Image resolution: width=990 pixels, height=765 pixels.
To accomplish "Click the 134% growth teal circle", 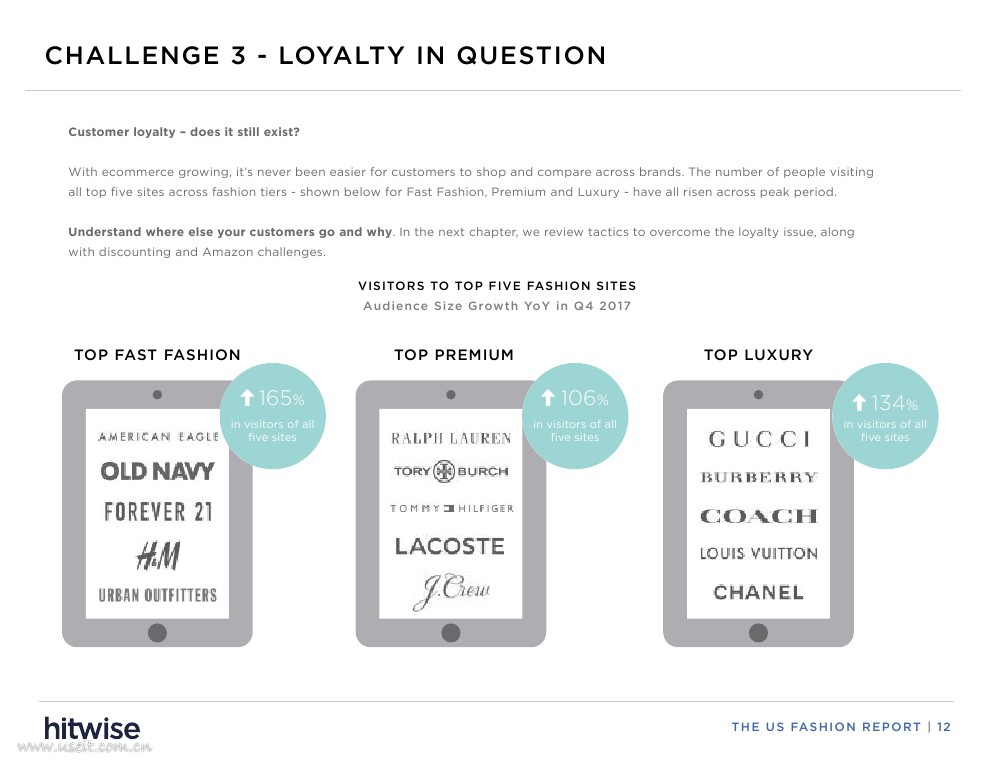I will (885, 415).
